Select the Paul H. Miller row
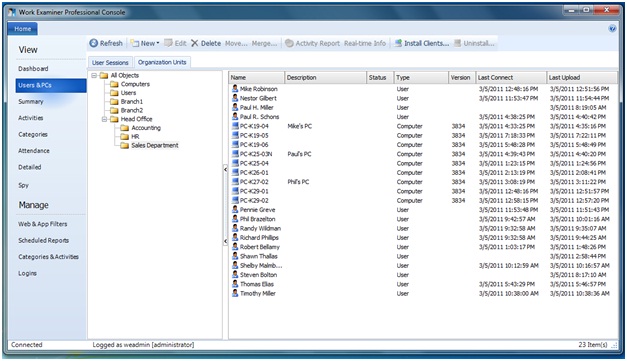627x361 pixels. 423,108
